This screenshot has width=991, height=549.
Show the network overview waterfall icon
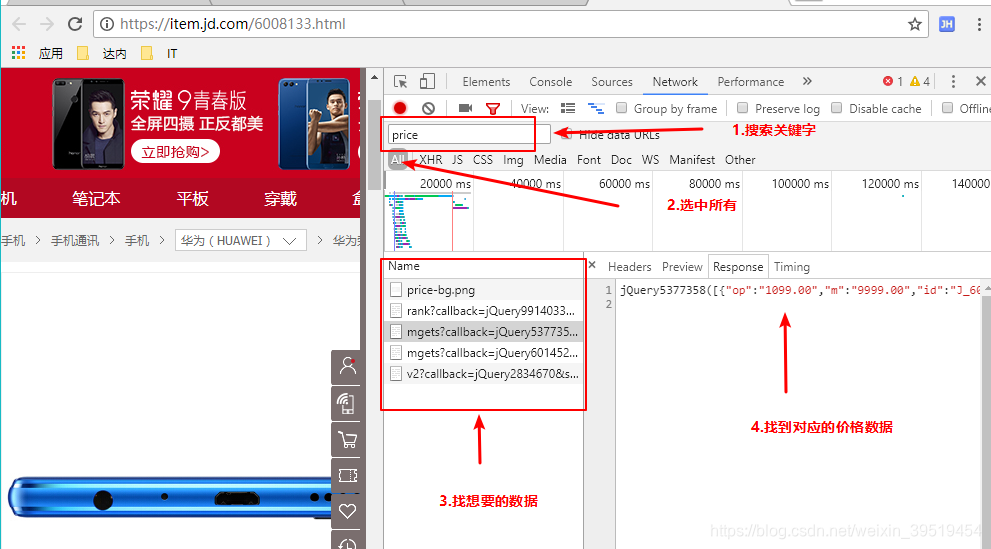[x=595, y=108]
